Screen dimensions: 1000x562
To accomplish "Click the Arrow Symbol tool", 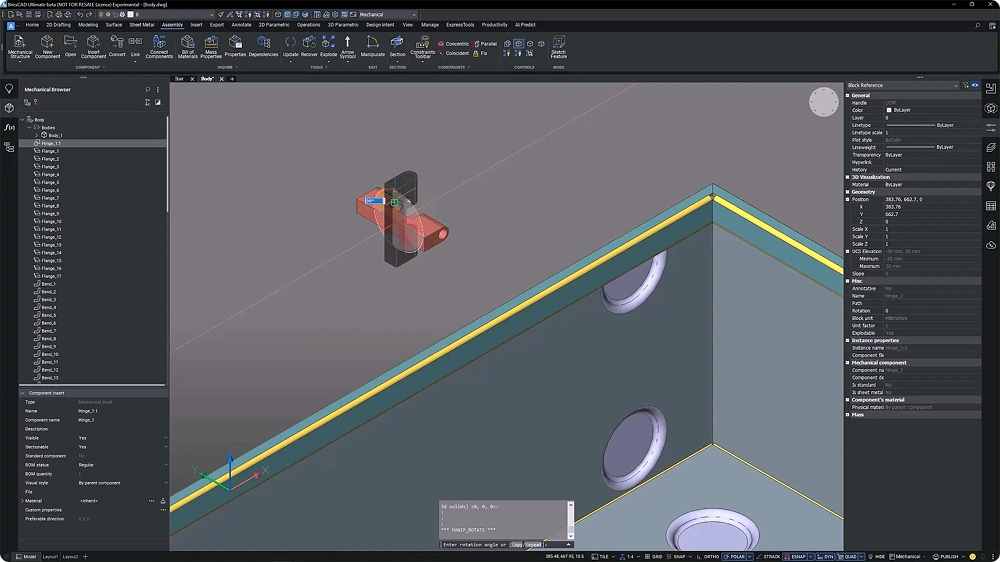I will [348, 47].
